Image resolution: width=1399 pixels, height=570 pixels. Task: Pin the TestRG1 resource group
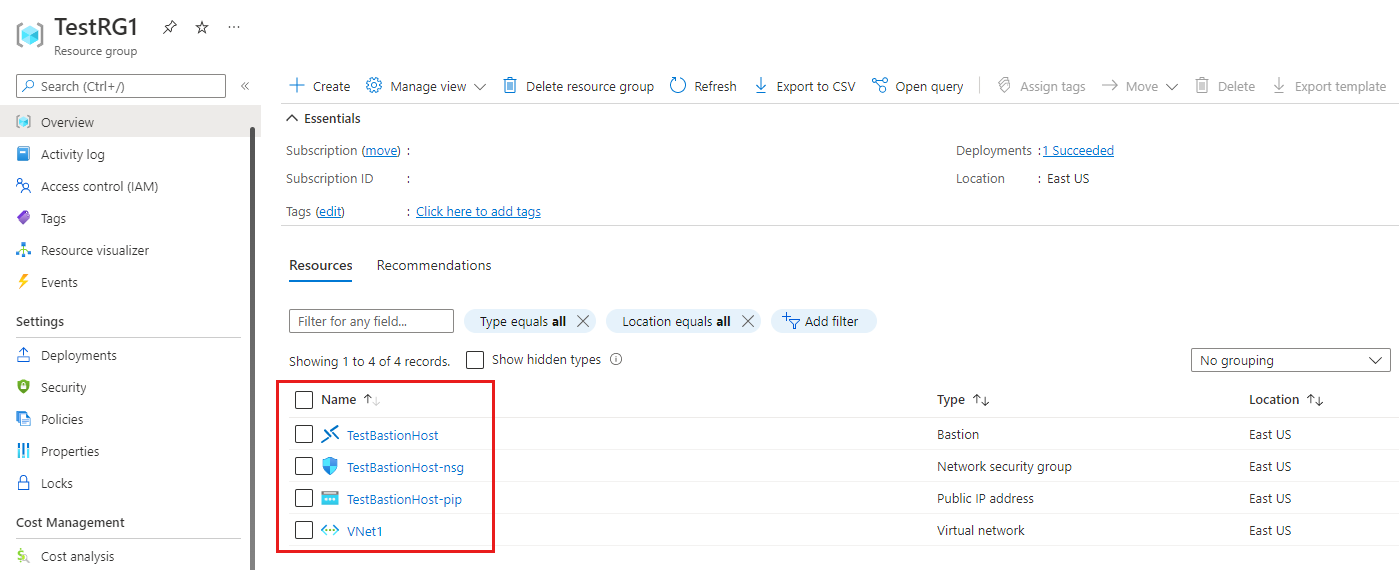coord(170,27)
